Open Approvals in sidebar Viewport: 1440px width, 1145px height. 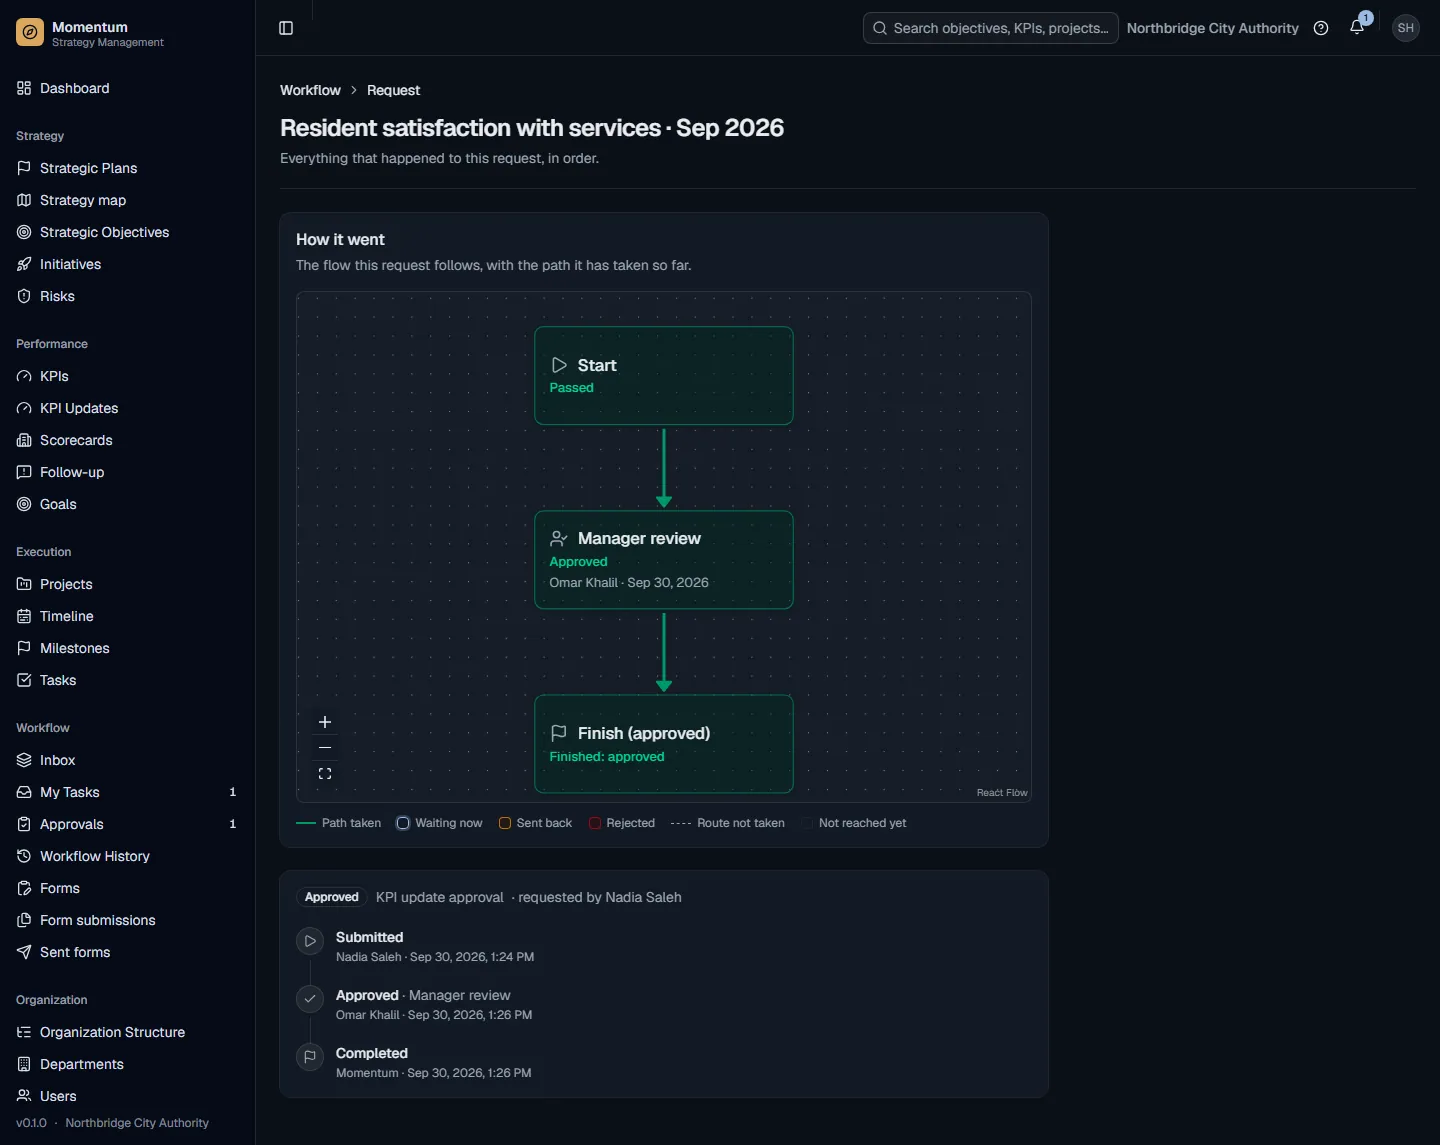(x=127, y=824)
